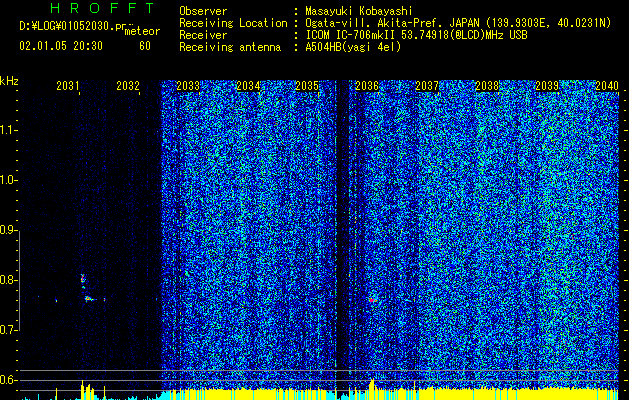Click the 2040 time marker
The height and width of the screenshot is (400, 629).
[607, 86]
